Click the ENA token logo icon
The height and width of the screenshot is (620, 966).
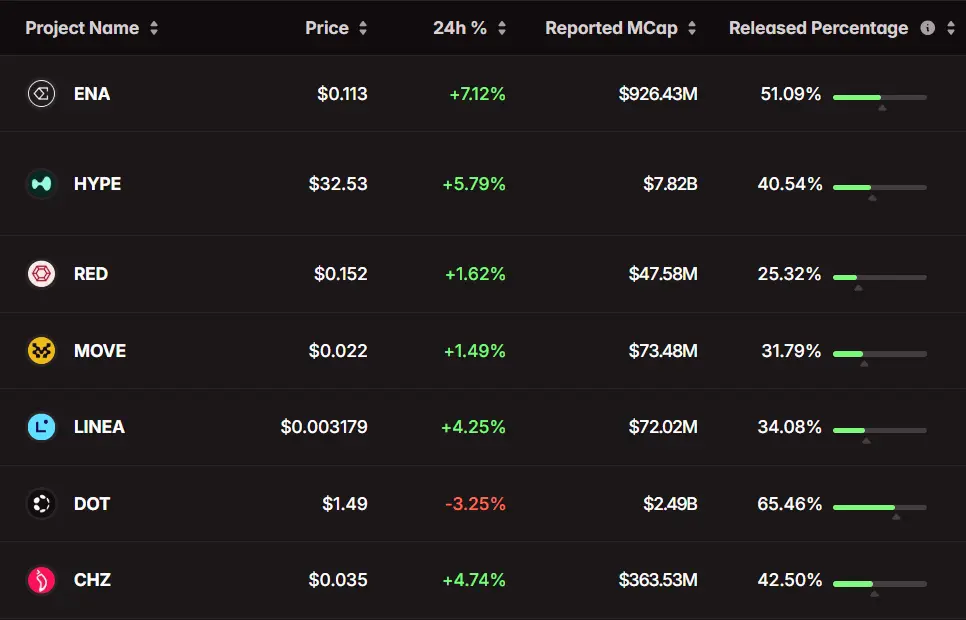point(41,94)
